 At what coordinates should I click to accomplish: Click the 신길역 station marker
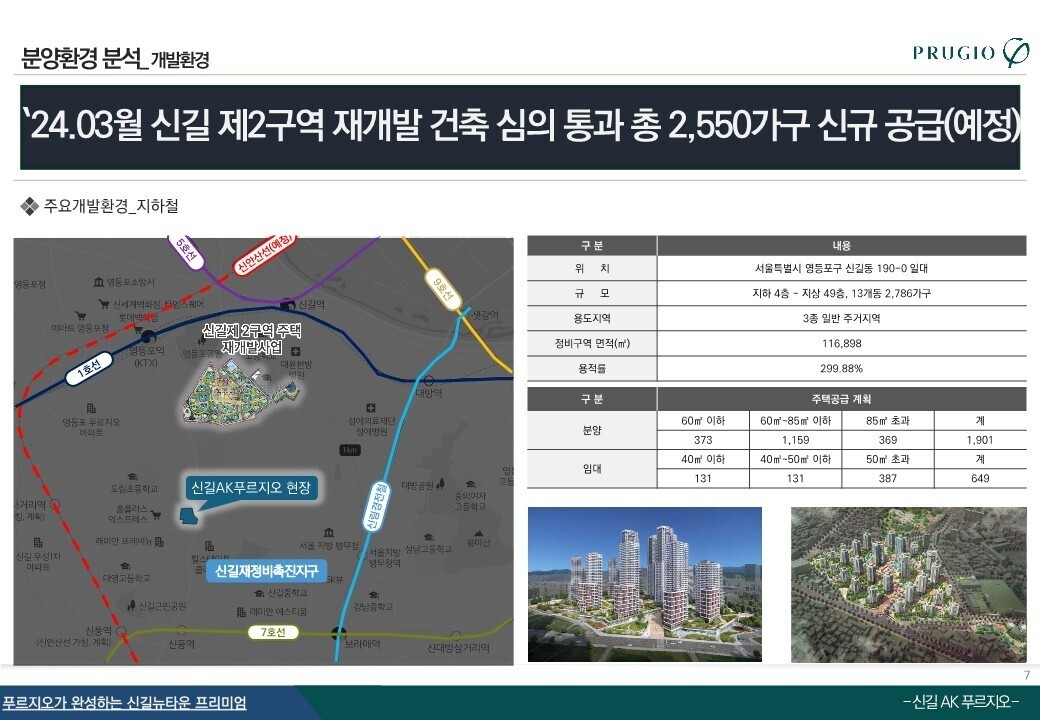[x=287, y=305]
